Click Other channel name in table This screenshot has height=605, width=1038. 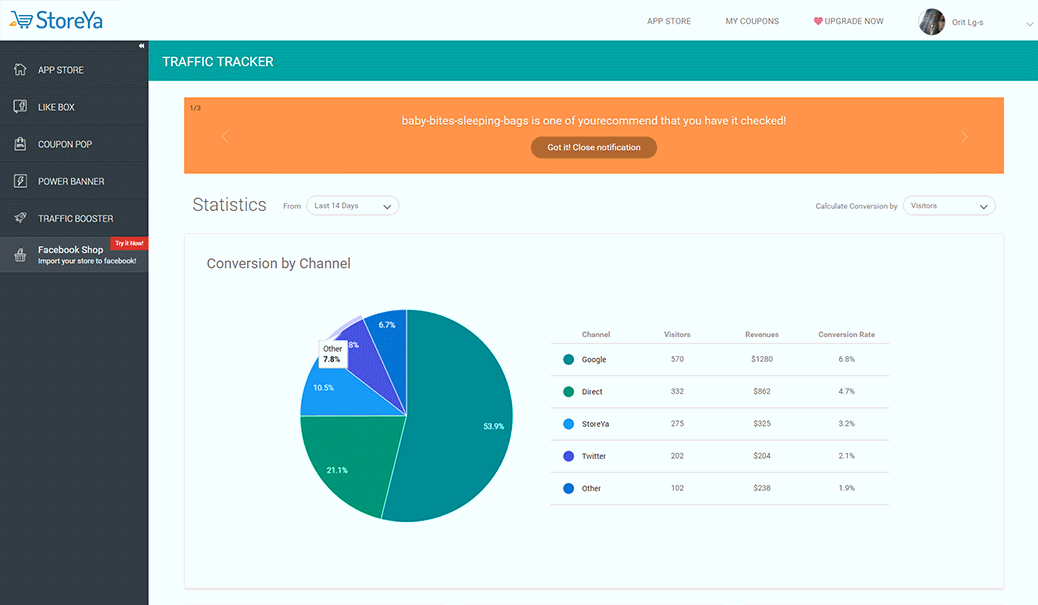tap(591, 489)
